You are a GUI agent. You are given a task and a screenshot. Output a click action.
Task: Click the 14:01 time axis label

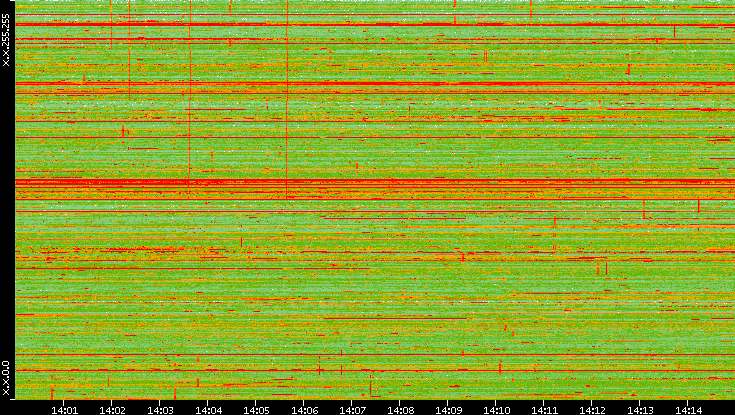point(64,410)
